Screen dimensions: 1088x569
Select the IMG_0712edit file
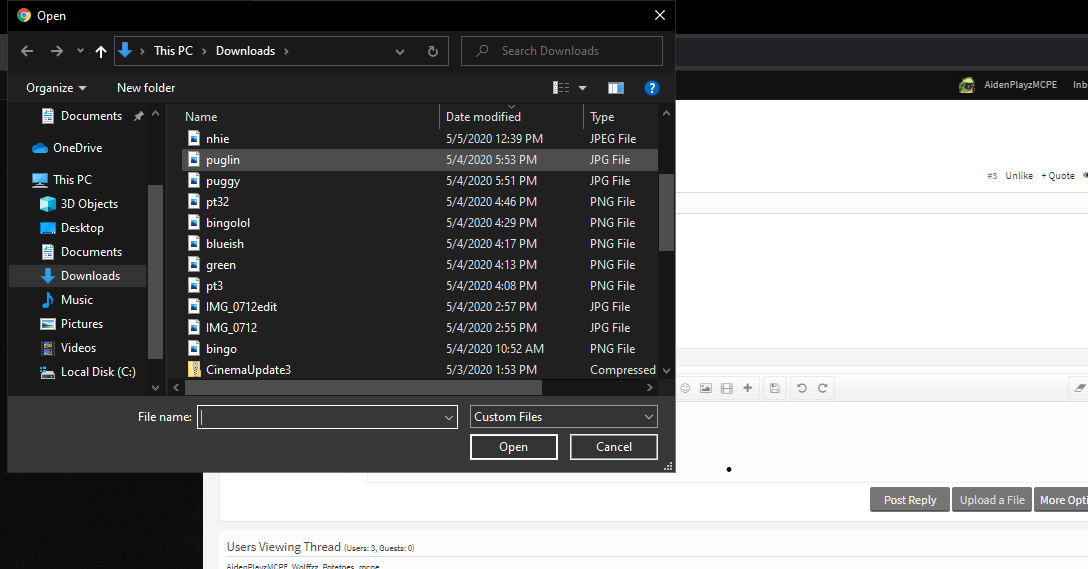[420, 307]
